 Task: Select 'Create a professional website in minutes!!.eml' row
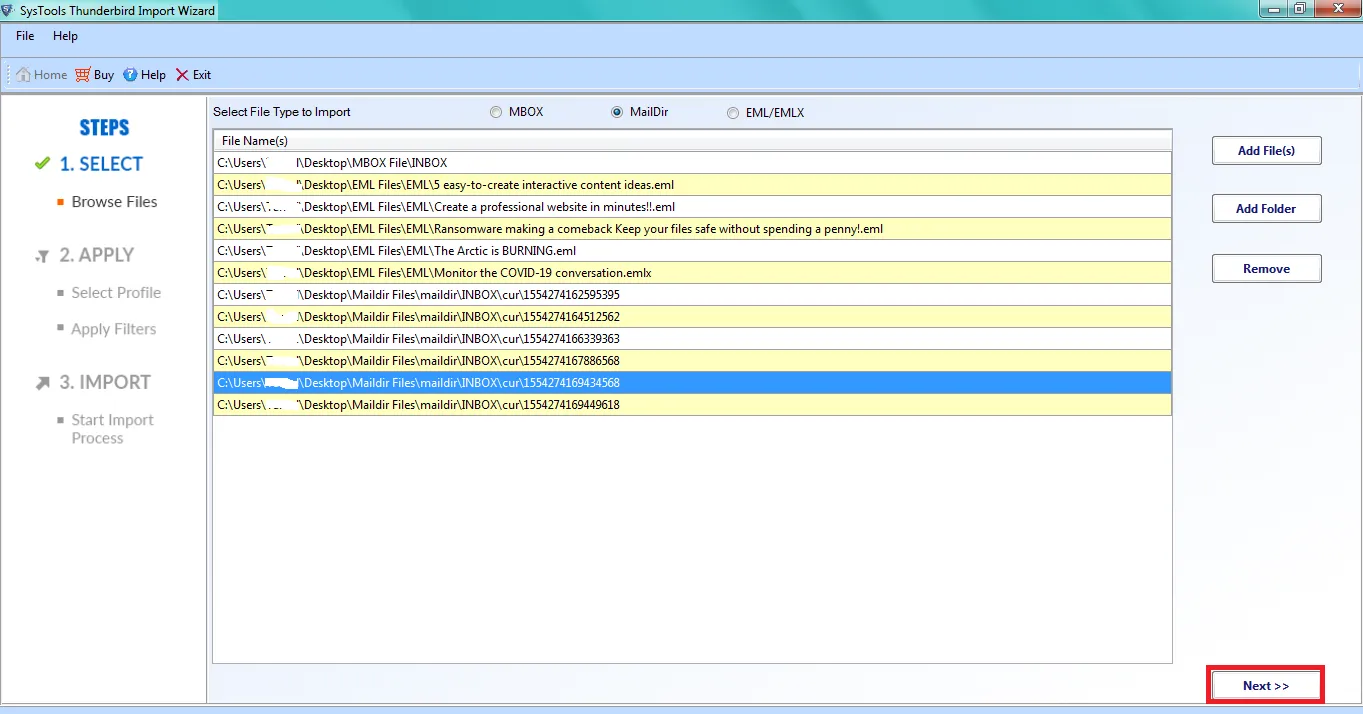[x=692, y=207]
